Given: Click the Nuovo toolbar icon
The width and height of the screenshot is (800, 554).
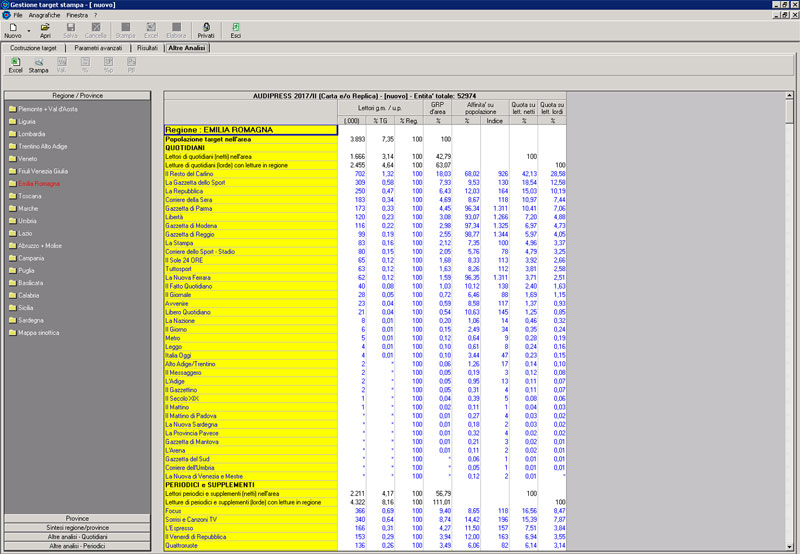Looking at the screenshot, I should (12, 30).
